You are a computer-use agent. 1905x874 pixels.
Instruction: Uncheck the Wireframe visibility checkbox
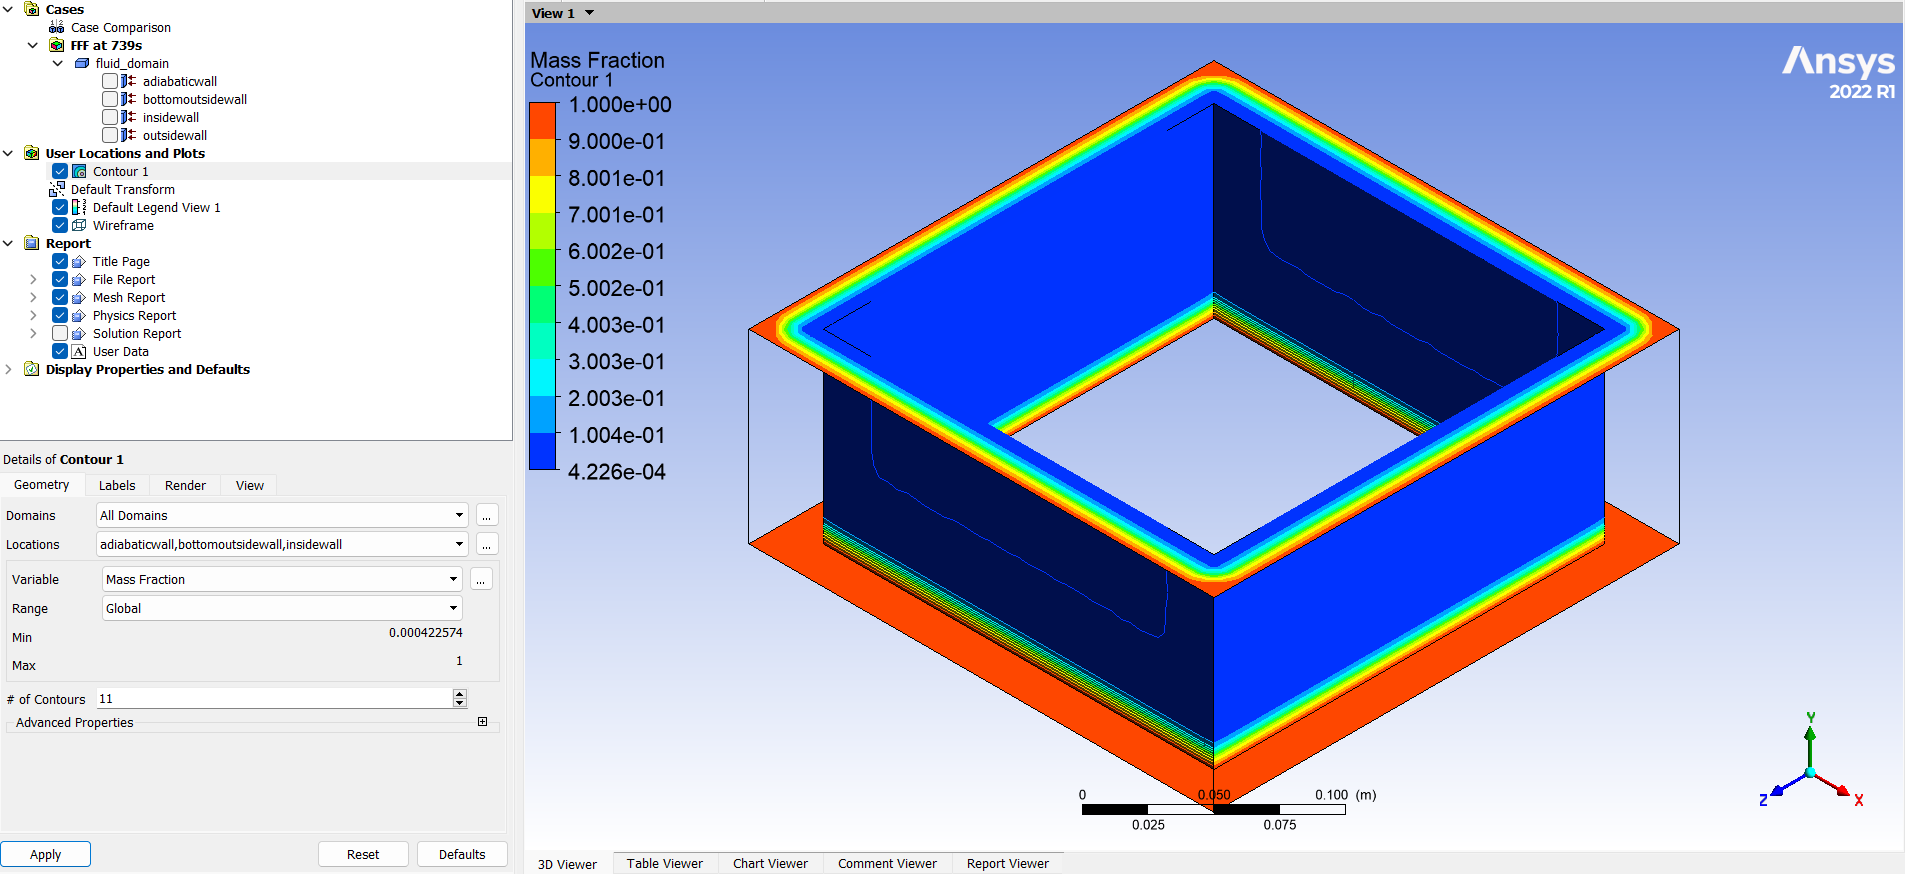(60, 226)
